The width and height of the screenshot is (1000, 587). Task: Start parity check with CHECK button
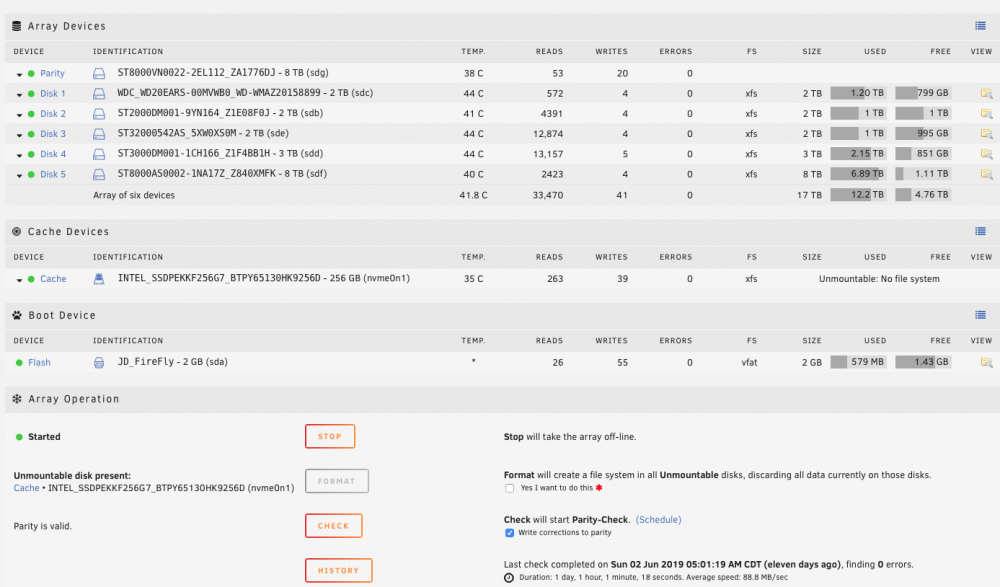334,526
